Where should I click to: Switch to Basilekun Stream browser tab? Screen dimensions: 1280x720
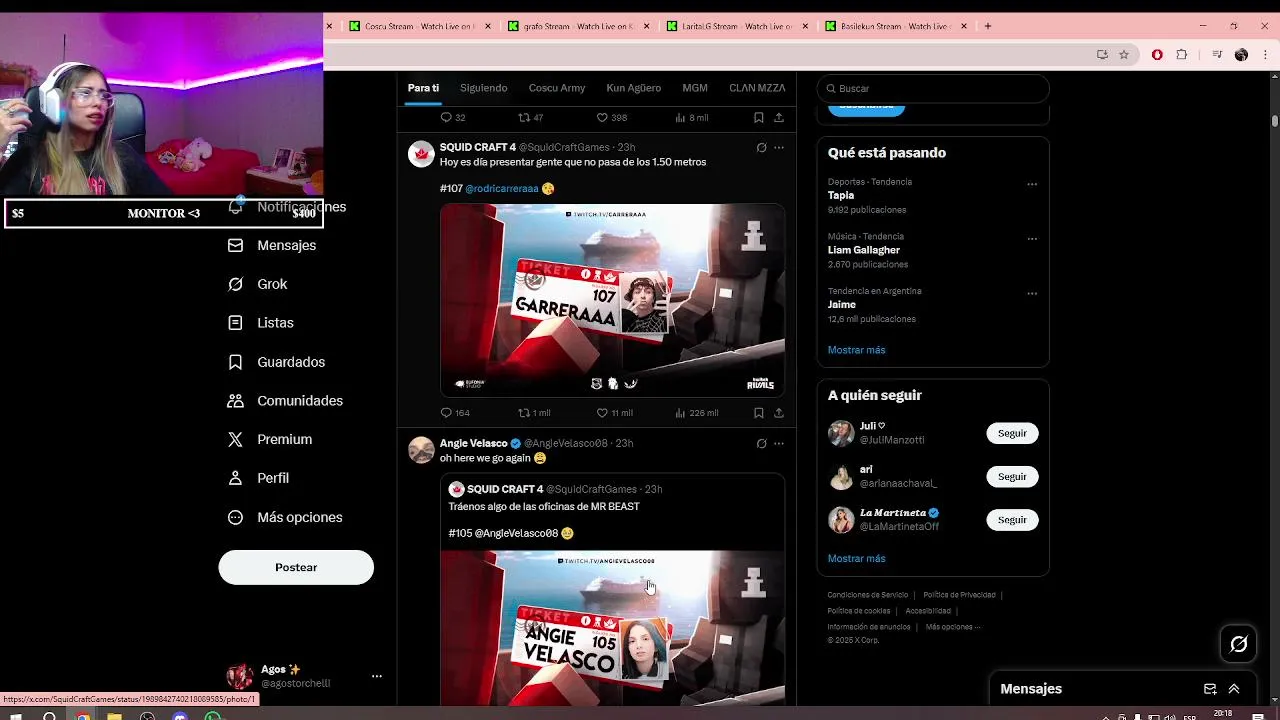coord(894,26)
